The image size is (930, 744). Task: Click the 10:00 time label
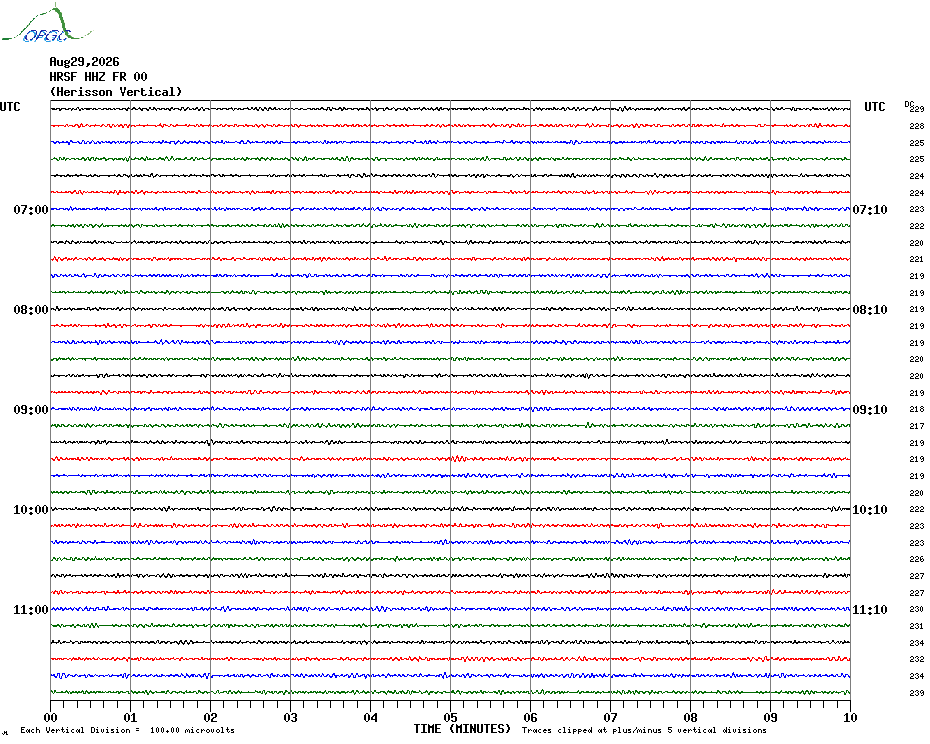coord(31,510)
